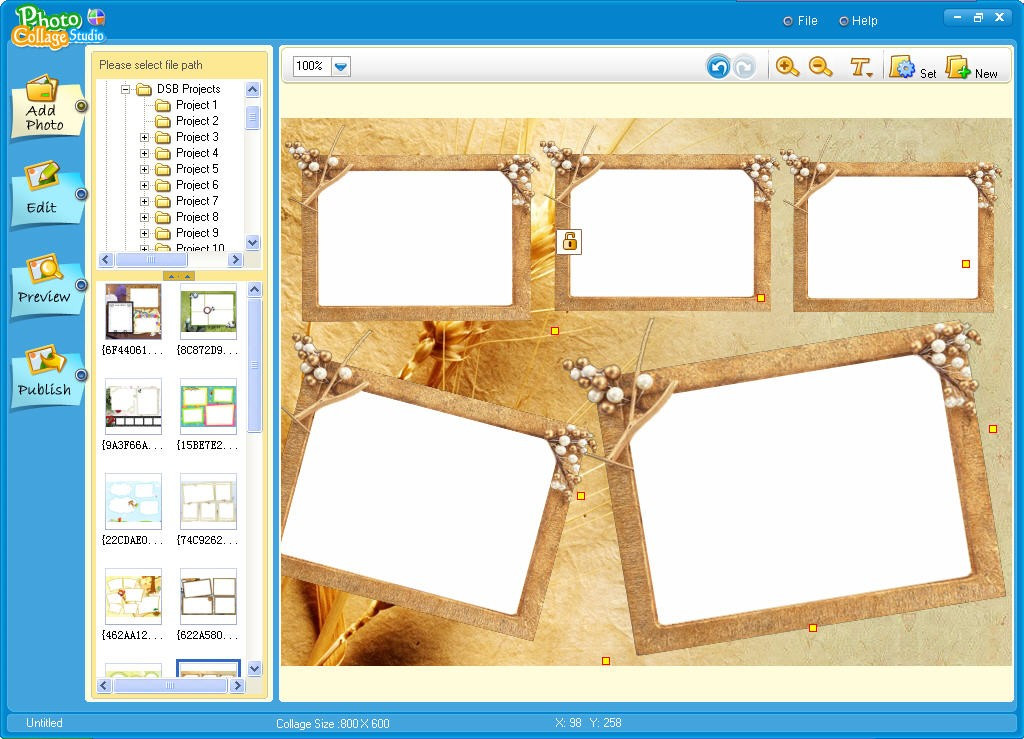Click the Photo Collage Studio logo
Viewport: 1024px width, 739px height.
click(59, 27)
